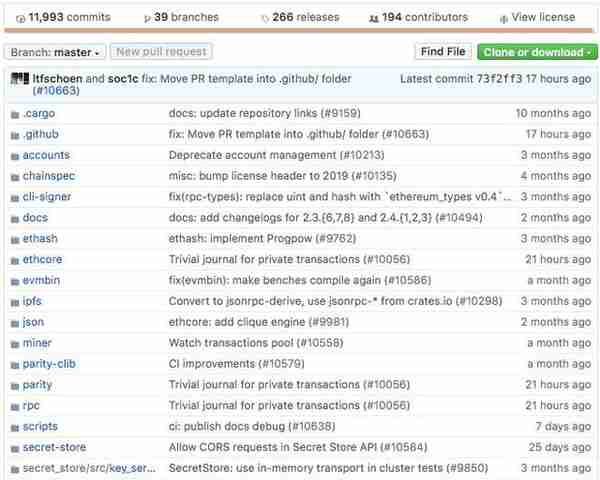Expand the Branch: master dropdown
Image resolution: width=600 pixels, height=480 pixels.
tap(55, 52)
